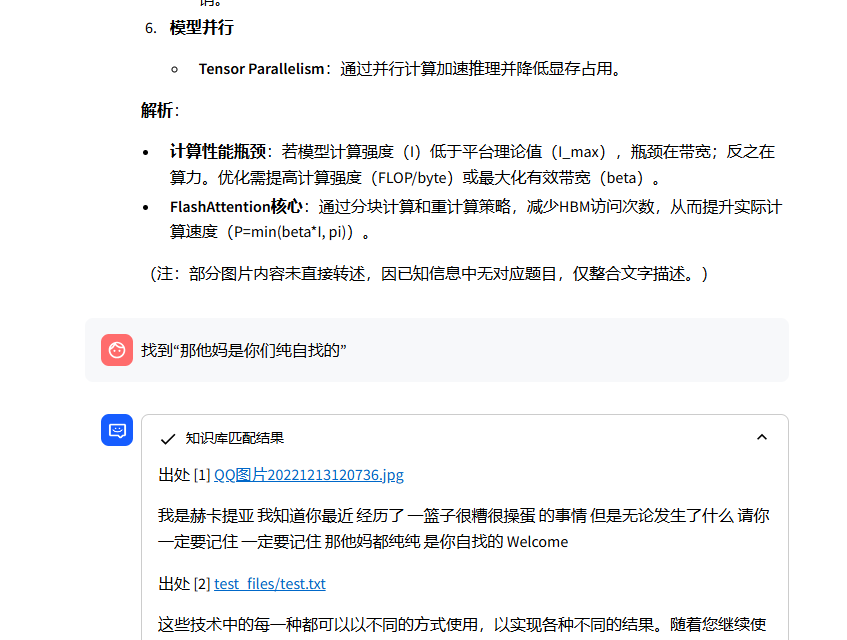Click the 赫卡提亚 quoted passage in the first source

(464, 528)
